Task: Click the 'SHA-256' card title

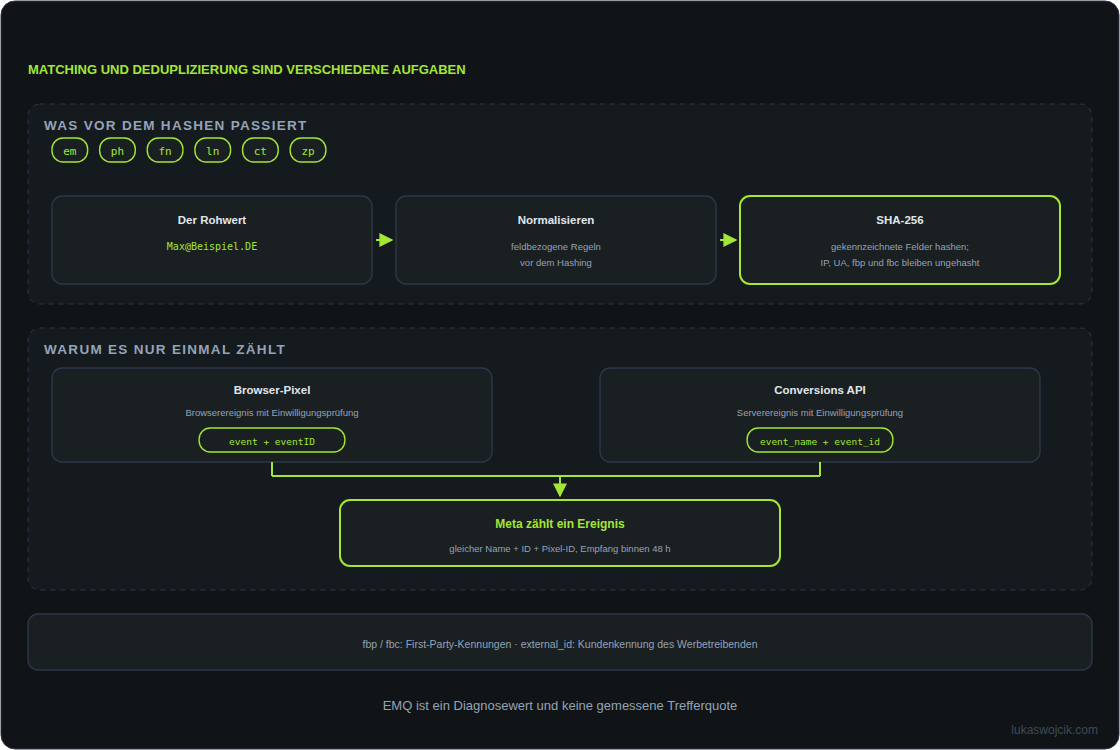Action: [900, 220]
